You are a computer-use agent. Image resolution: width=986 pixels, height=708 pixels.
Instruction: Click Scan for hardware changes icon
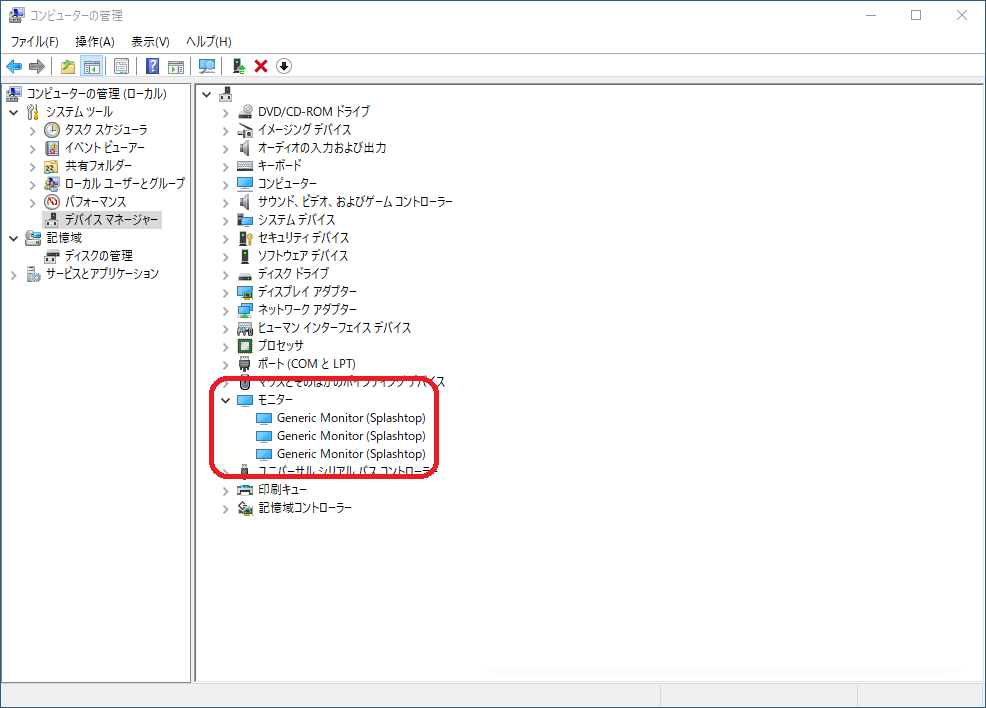(x=207, y=66)
